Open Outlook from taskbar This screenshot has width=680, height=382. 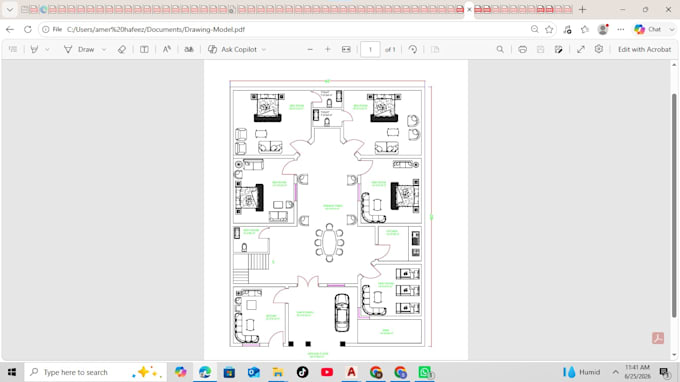(x=254, y=372)
